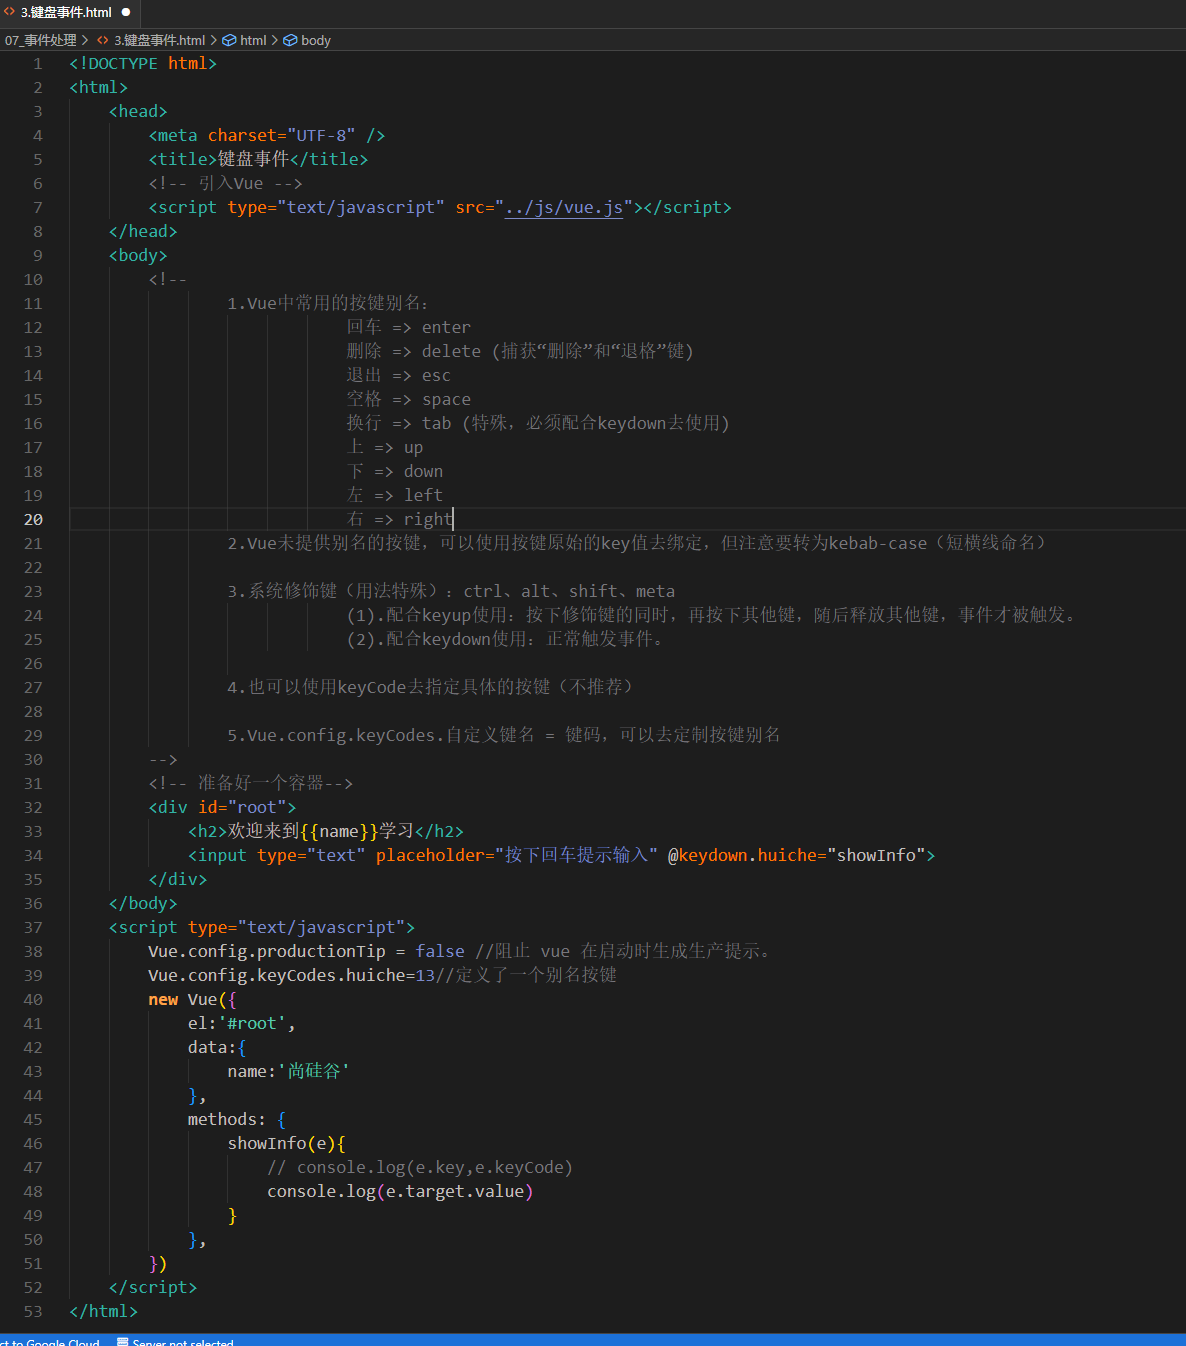Click line number 53 in the gutter
1186x1346 pixels.
click(33, 1311)
